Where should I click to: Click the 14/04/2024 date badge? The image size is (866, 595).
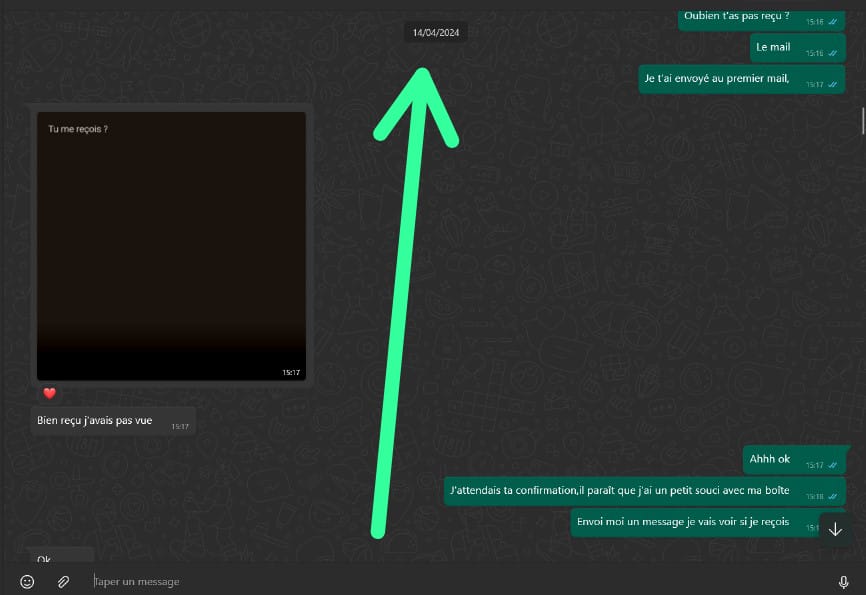pyautogui.click(x=436, y=32)
